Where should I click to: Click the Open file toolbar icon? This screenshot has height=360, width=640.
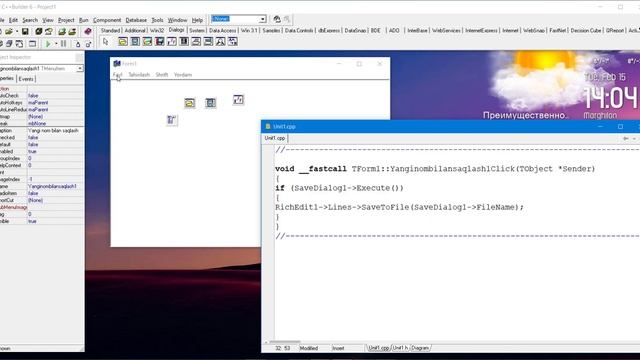tap(9, 31)
